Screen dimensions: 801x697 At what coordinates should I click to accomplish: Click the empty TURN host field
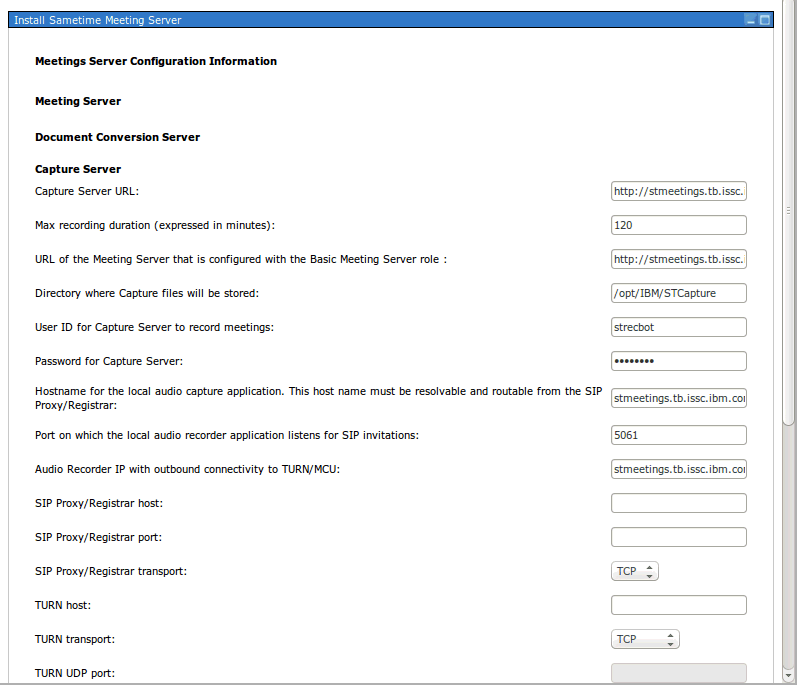(x=678, y=605)
